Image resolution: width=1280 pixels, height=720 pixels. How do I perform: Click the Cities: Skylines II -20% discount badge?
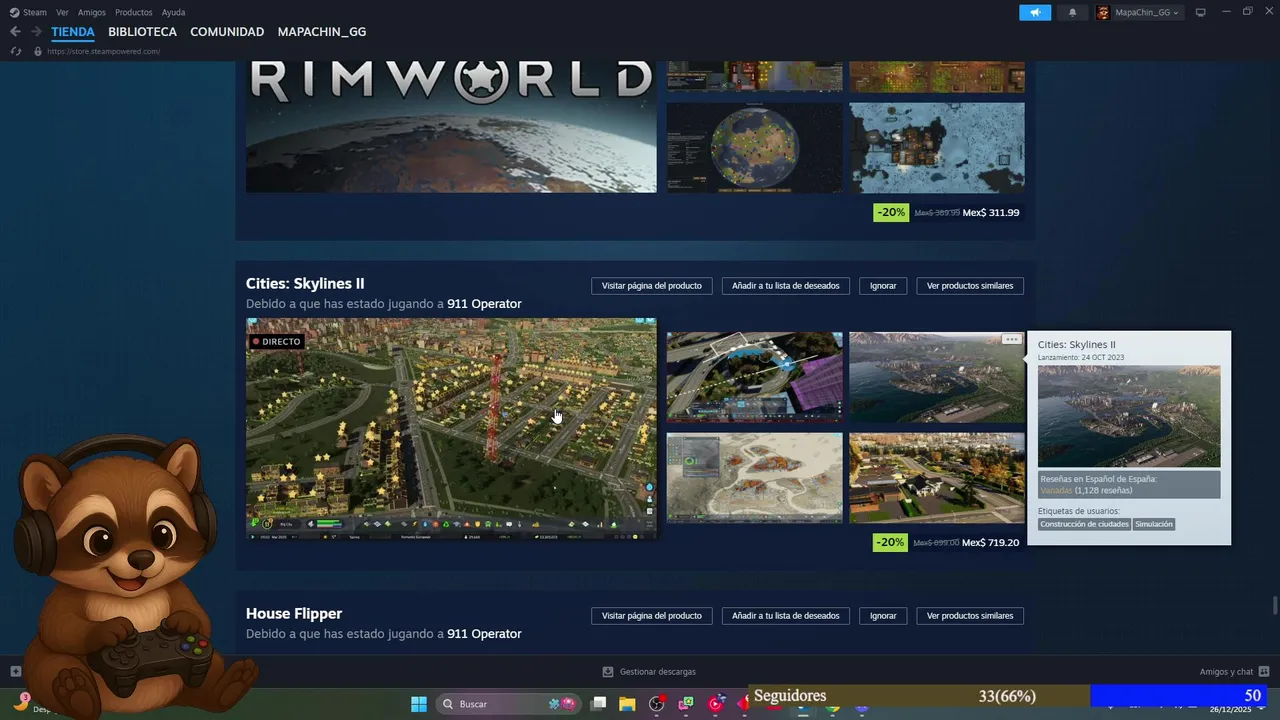click(891, 543)
